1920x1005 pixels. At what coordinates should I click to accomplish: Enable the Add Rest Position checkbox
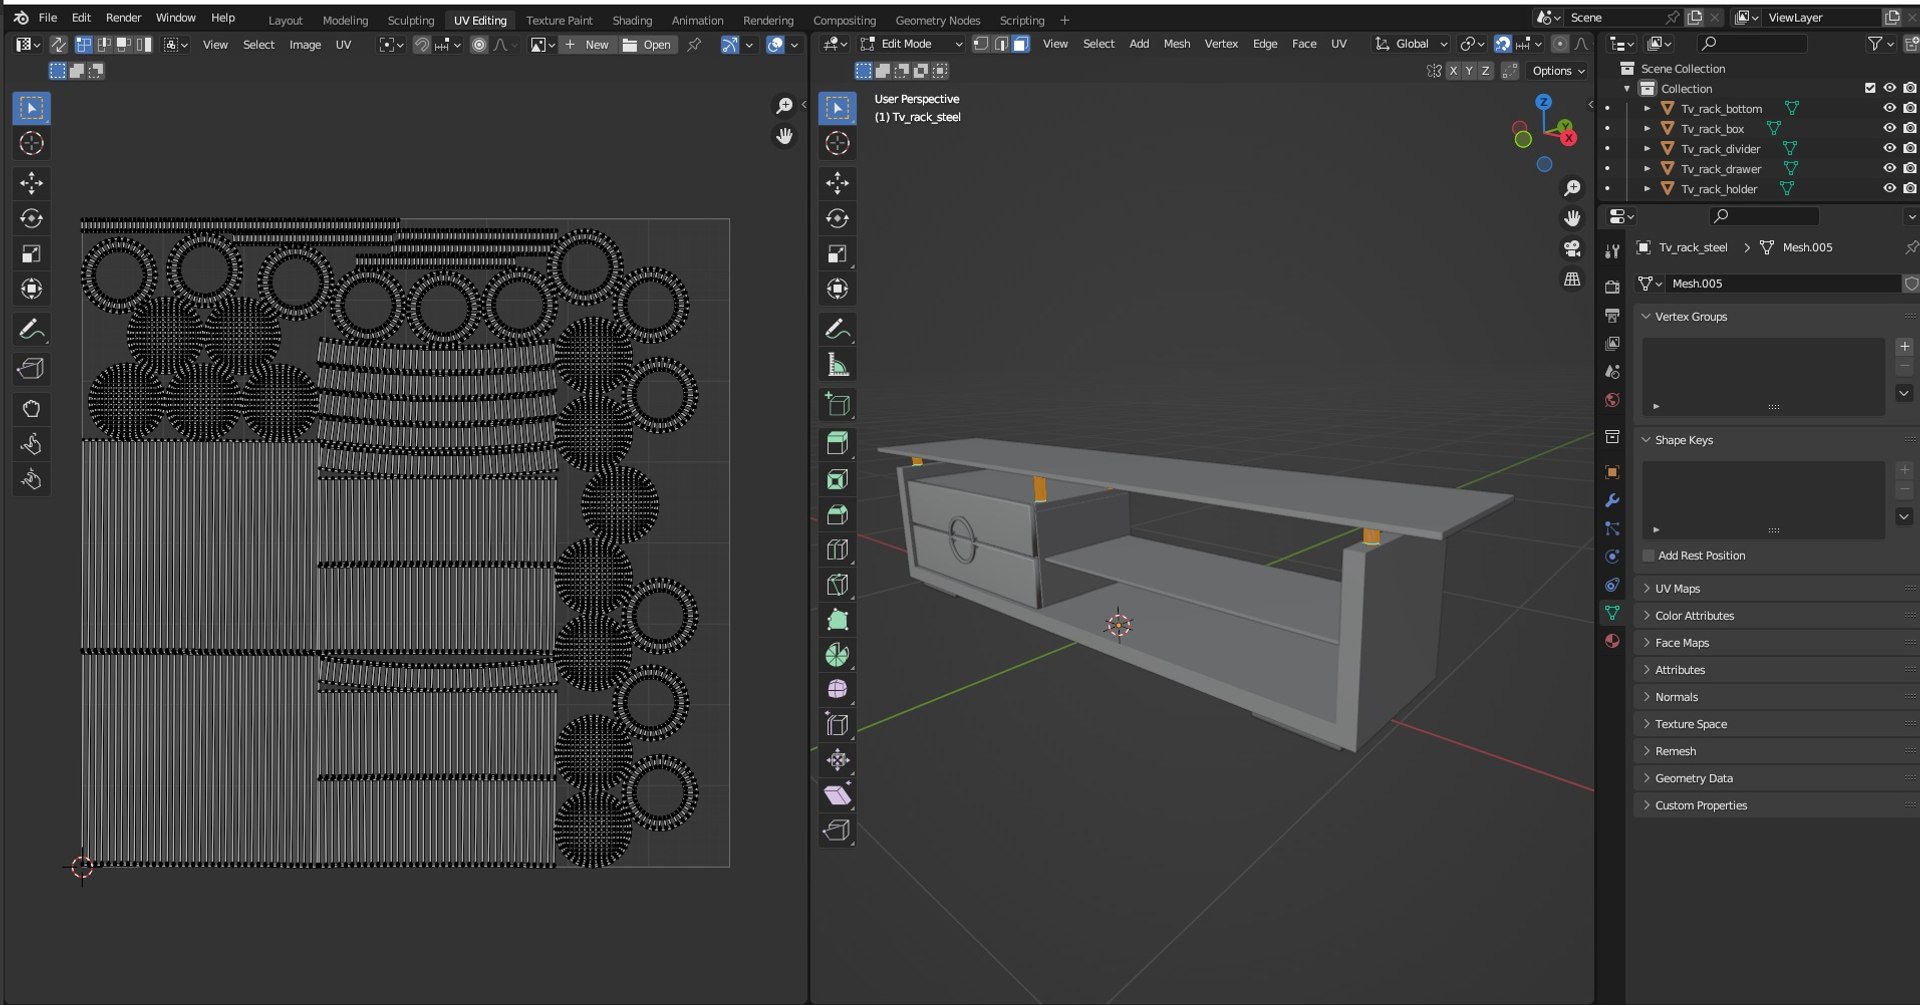[x=1648, y=555]
